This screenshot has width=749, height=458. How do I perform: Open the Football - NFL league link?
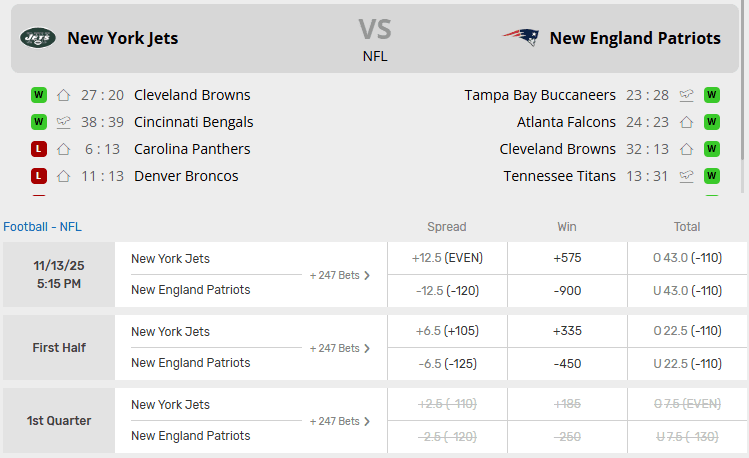pyautogui.click(x=42, y=227)
